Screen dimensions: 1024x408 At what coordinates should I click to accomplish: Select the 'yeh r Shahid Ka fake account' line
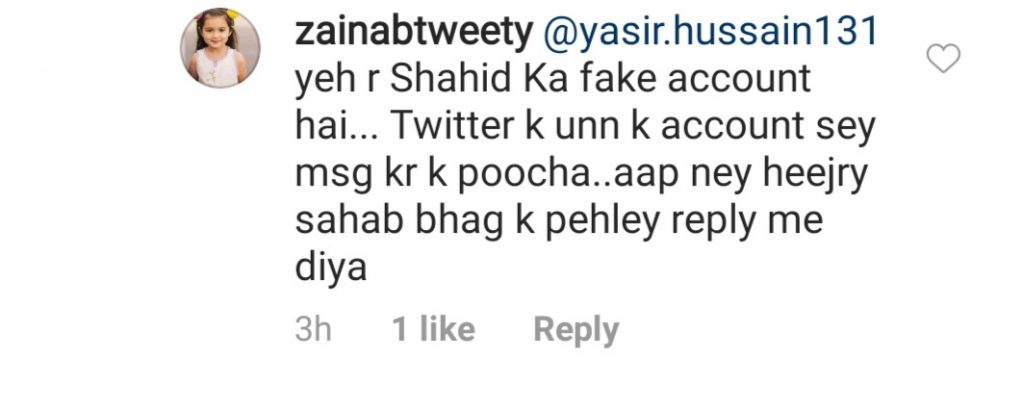(553, 80)
